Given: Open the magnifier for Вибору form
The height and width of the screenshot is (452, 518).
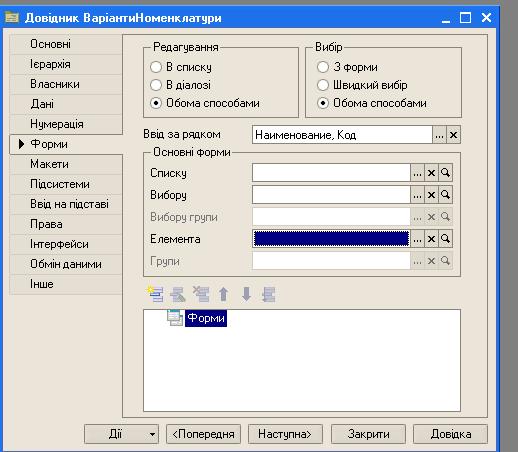Looking at the screenshot, I should (x=445, y=195).
